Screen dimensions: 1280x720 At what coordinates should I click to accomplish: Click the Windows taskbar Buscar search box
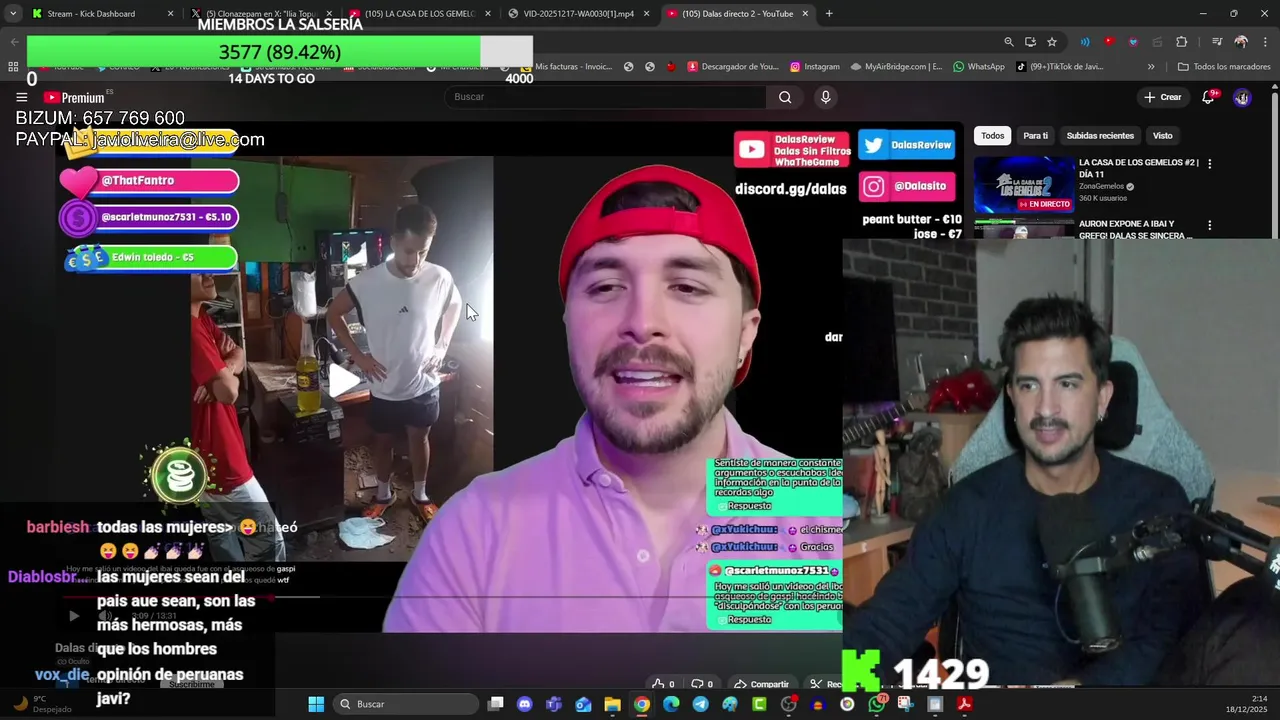click(404, 704)
